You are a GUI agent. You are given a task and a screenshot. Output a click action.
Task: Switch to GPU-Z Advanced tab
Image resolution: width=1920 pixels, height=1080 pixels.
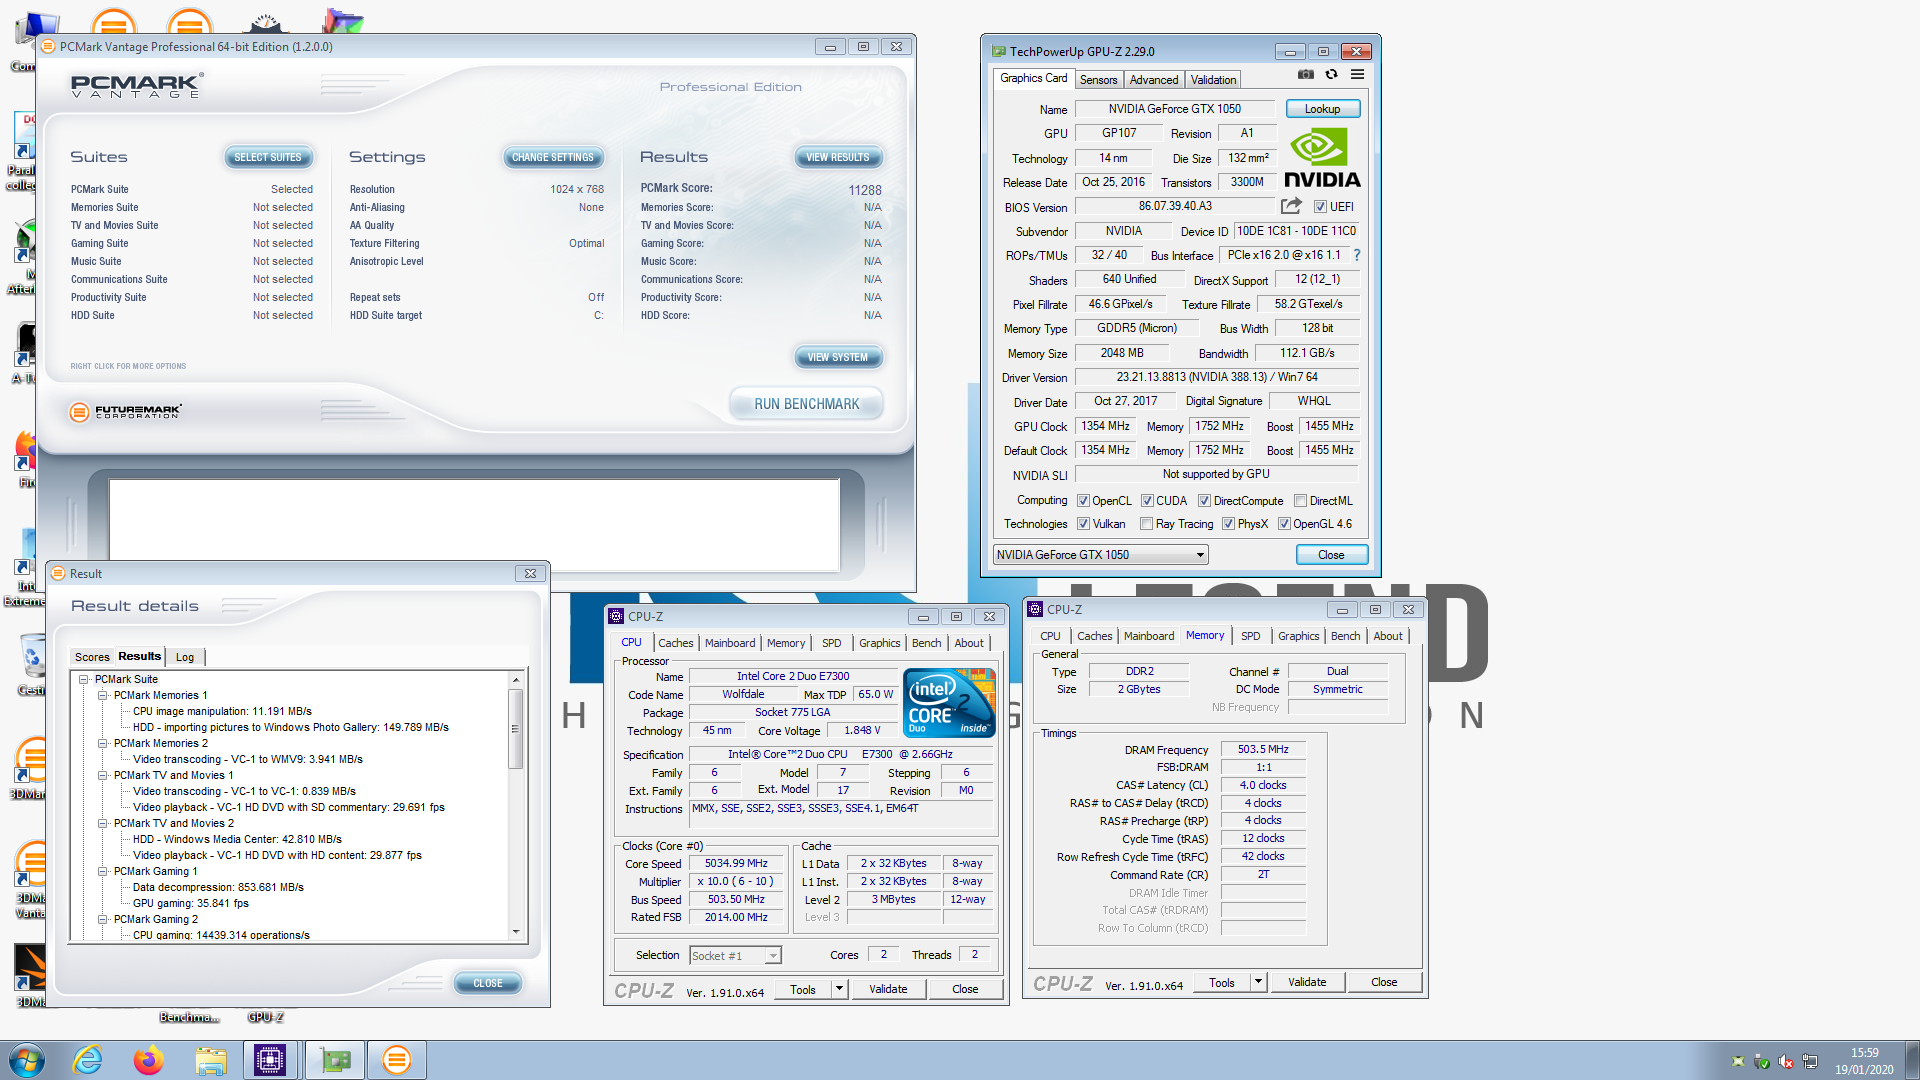[x=1154, y=80]
